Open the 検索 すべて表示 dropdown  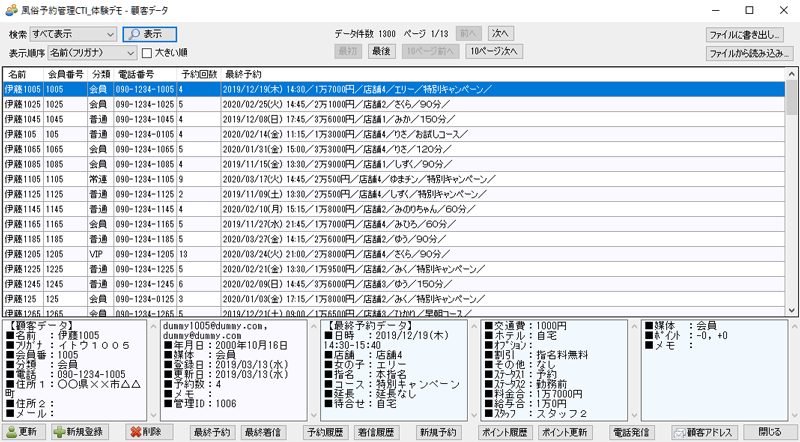[74, 33]
